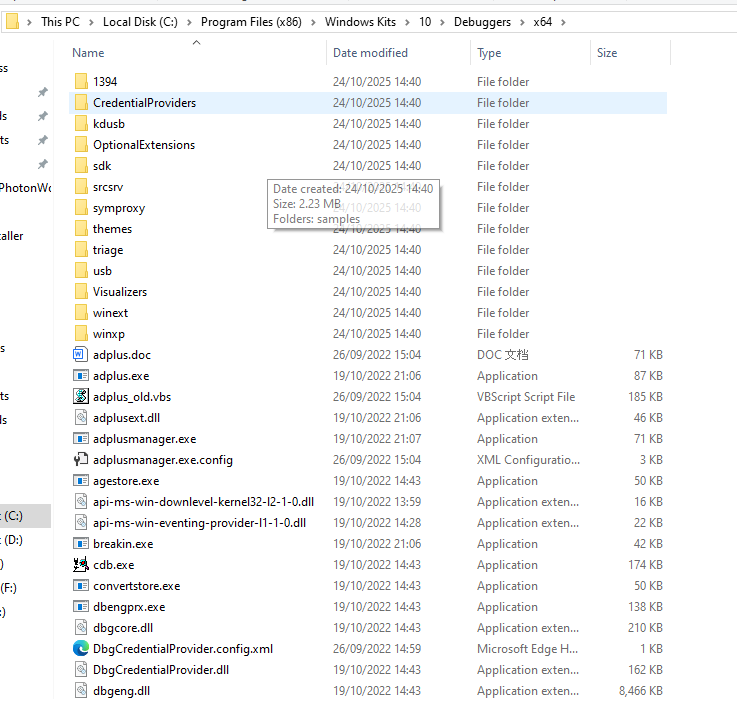Screen dimensions: 737x710
Task: Sort by the Type column header
Action: (489, 53)
